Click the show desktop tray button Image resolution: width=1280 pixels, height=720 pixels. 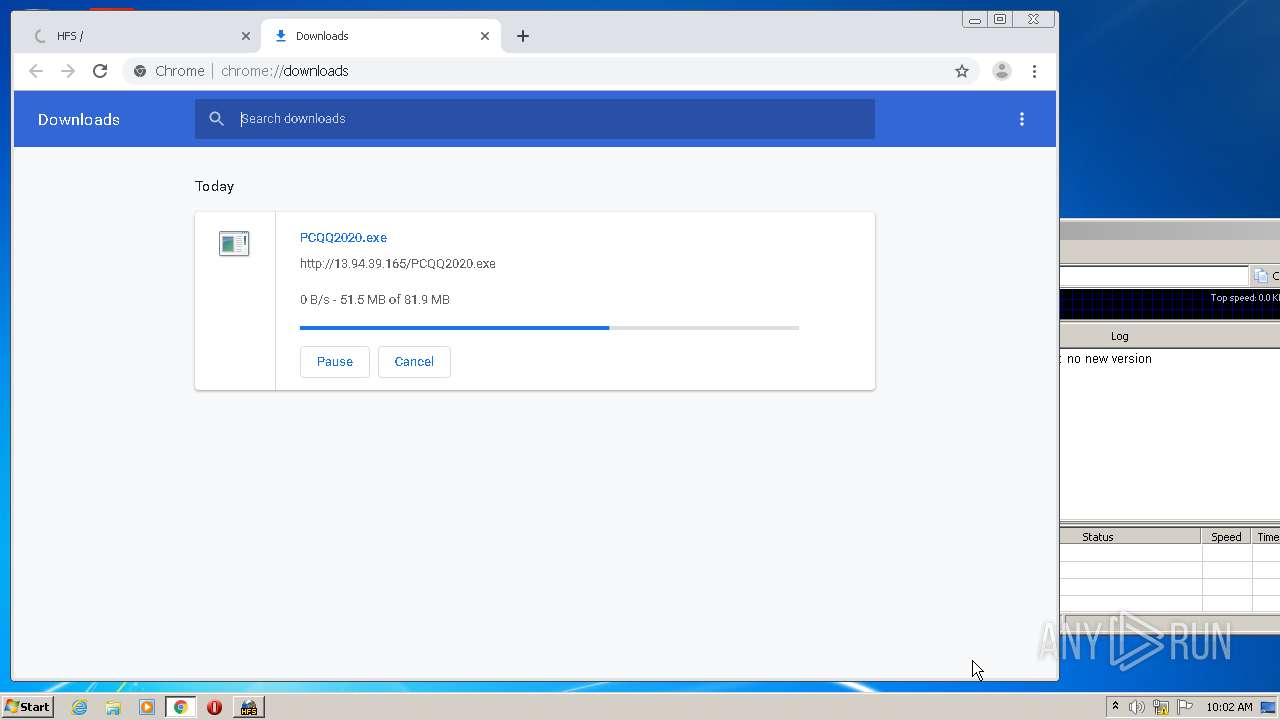[x=1269, y=707]
